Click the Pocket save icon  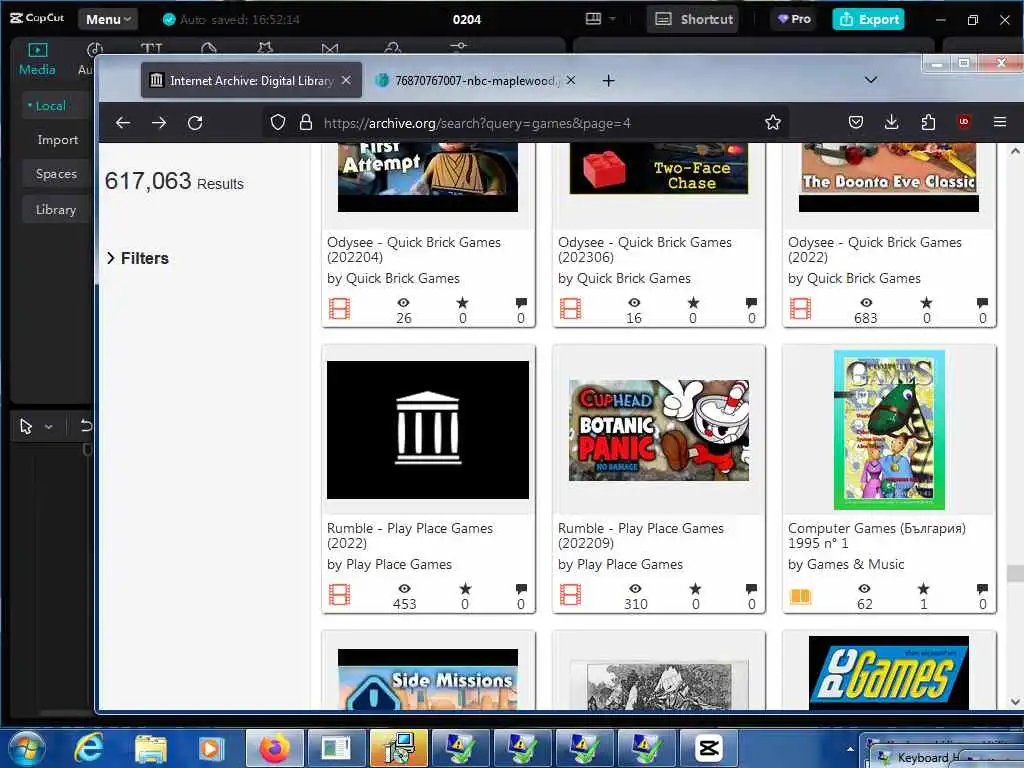(x=856, y=122)
